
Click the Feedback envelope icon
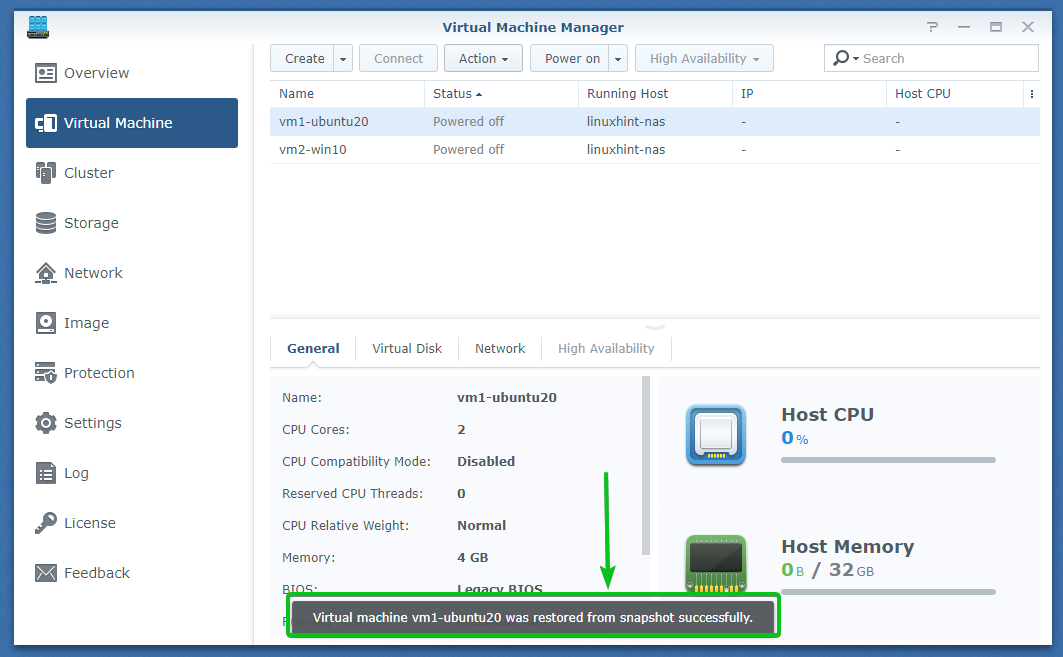point(46,573)
